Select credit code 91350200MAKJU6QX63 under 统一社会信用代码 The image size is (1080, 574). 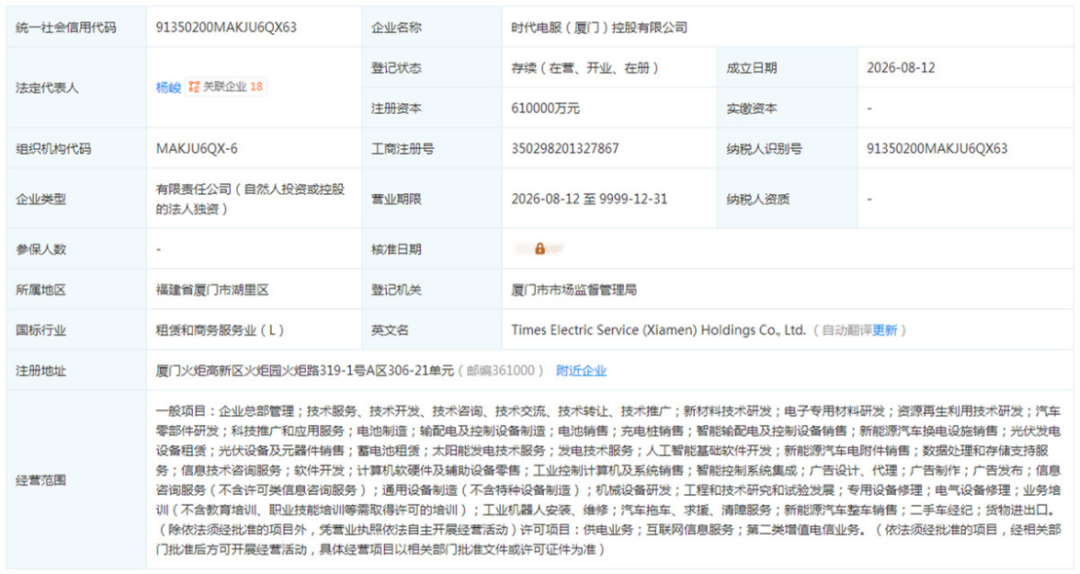tap(226, 28)
